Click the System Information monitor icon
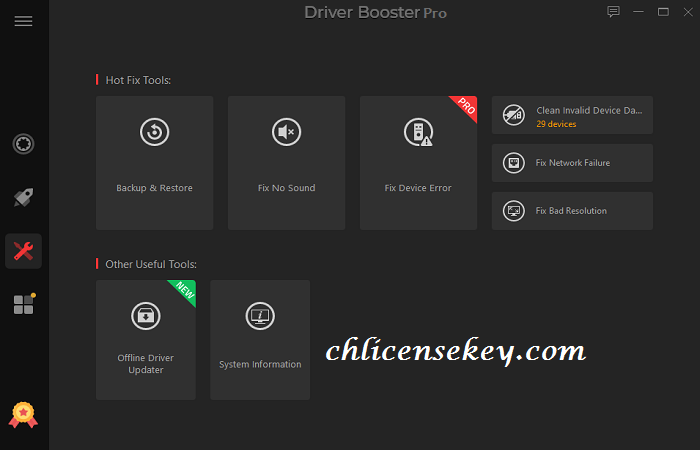Screen dimensions: 700x450 (x=260, y=316)
